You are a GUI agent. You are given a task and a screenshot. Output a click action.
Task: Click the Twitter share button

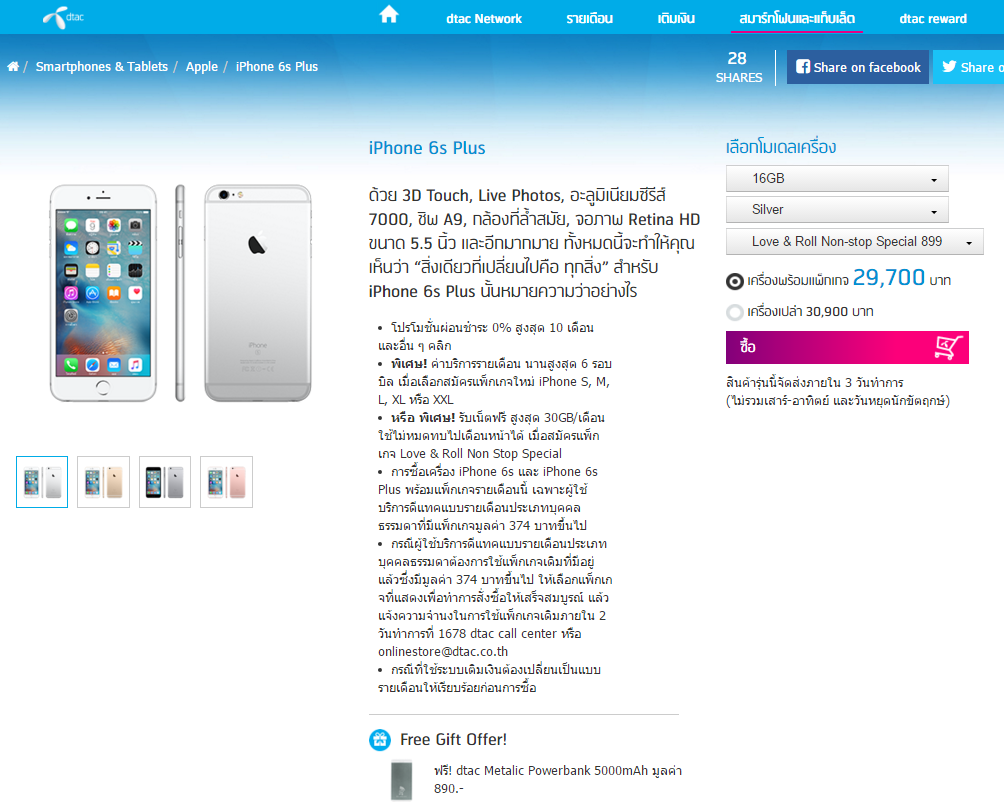click(968, 67)
